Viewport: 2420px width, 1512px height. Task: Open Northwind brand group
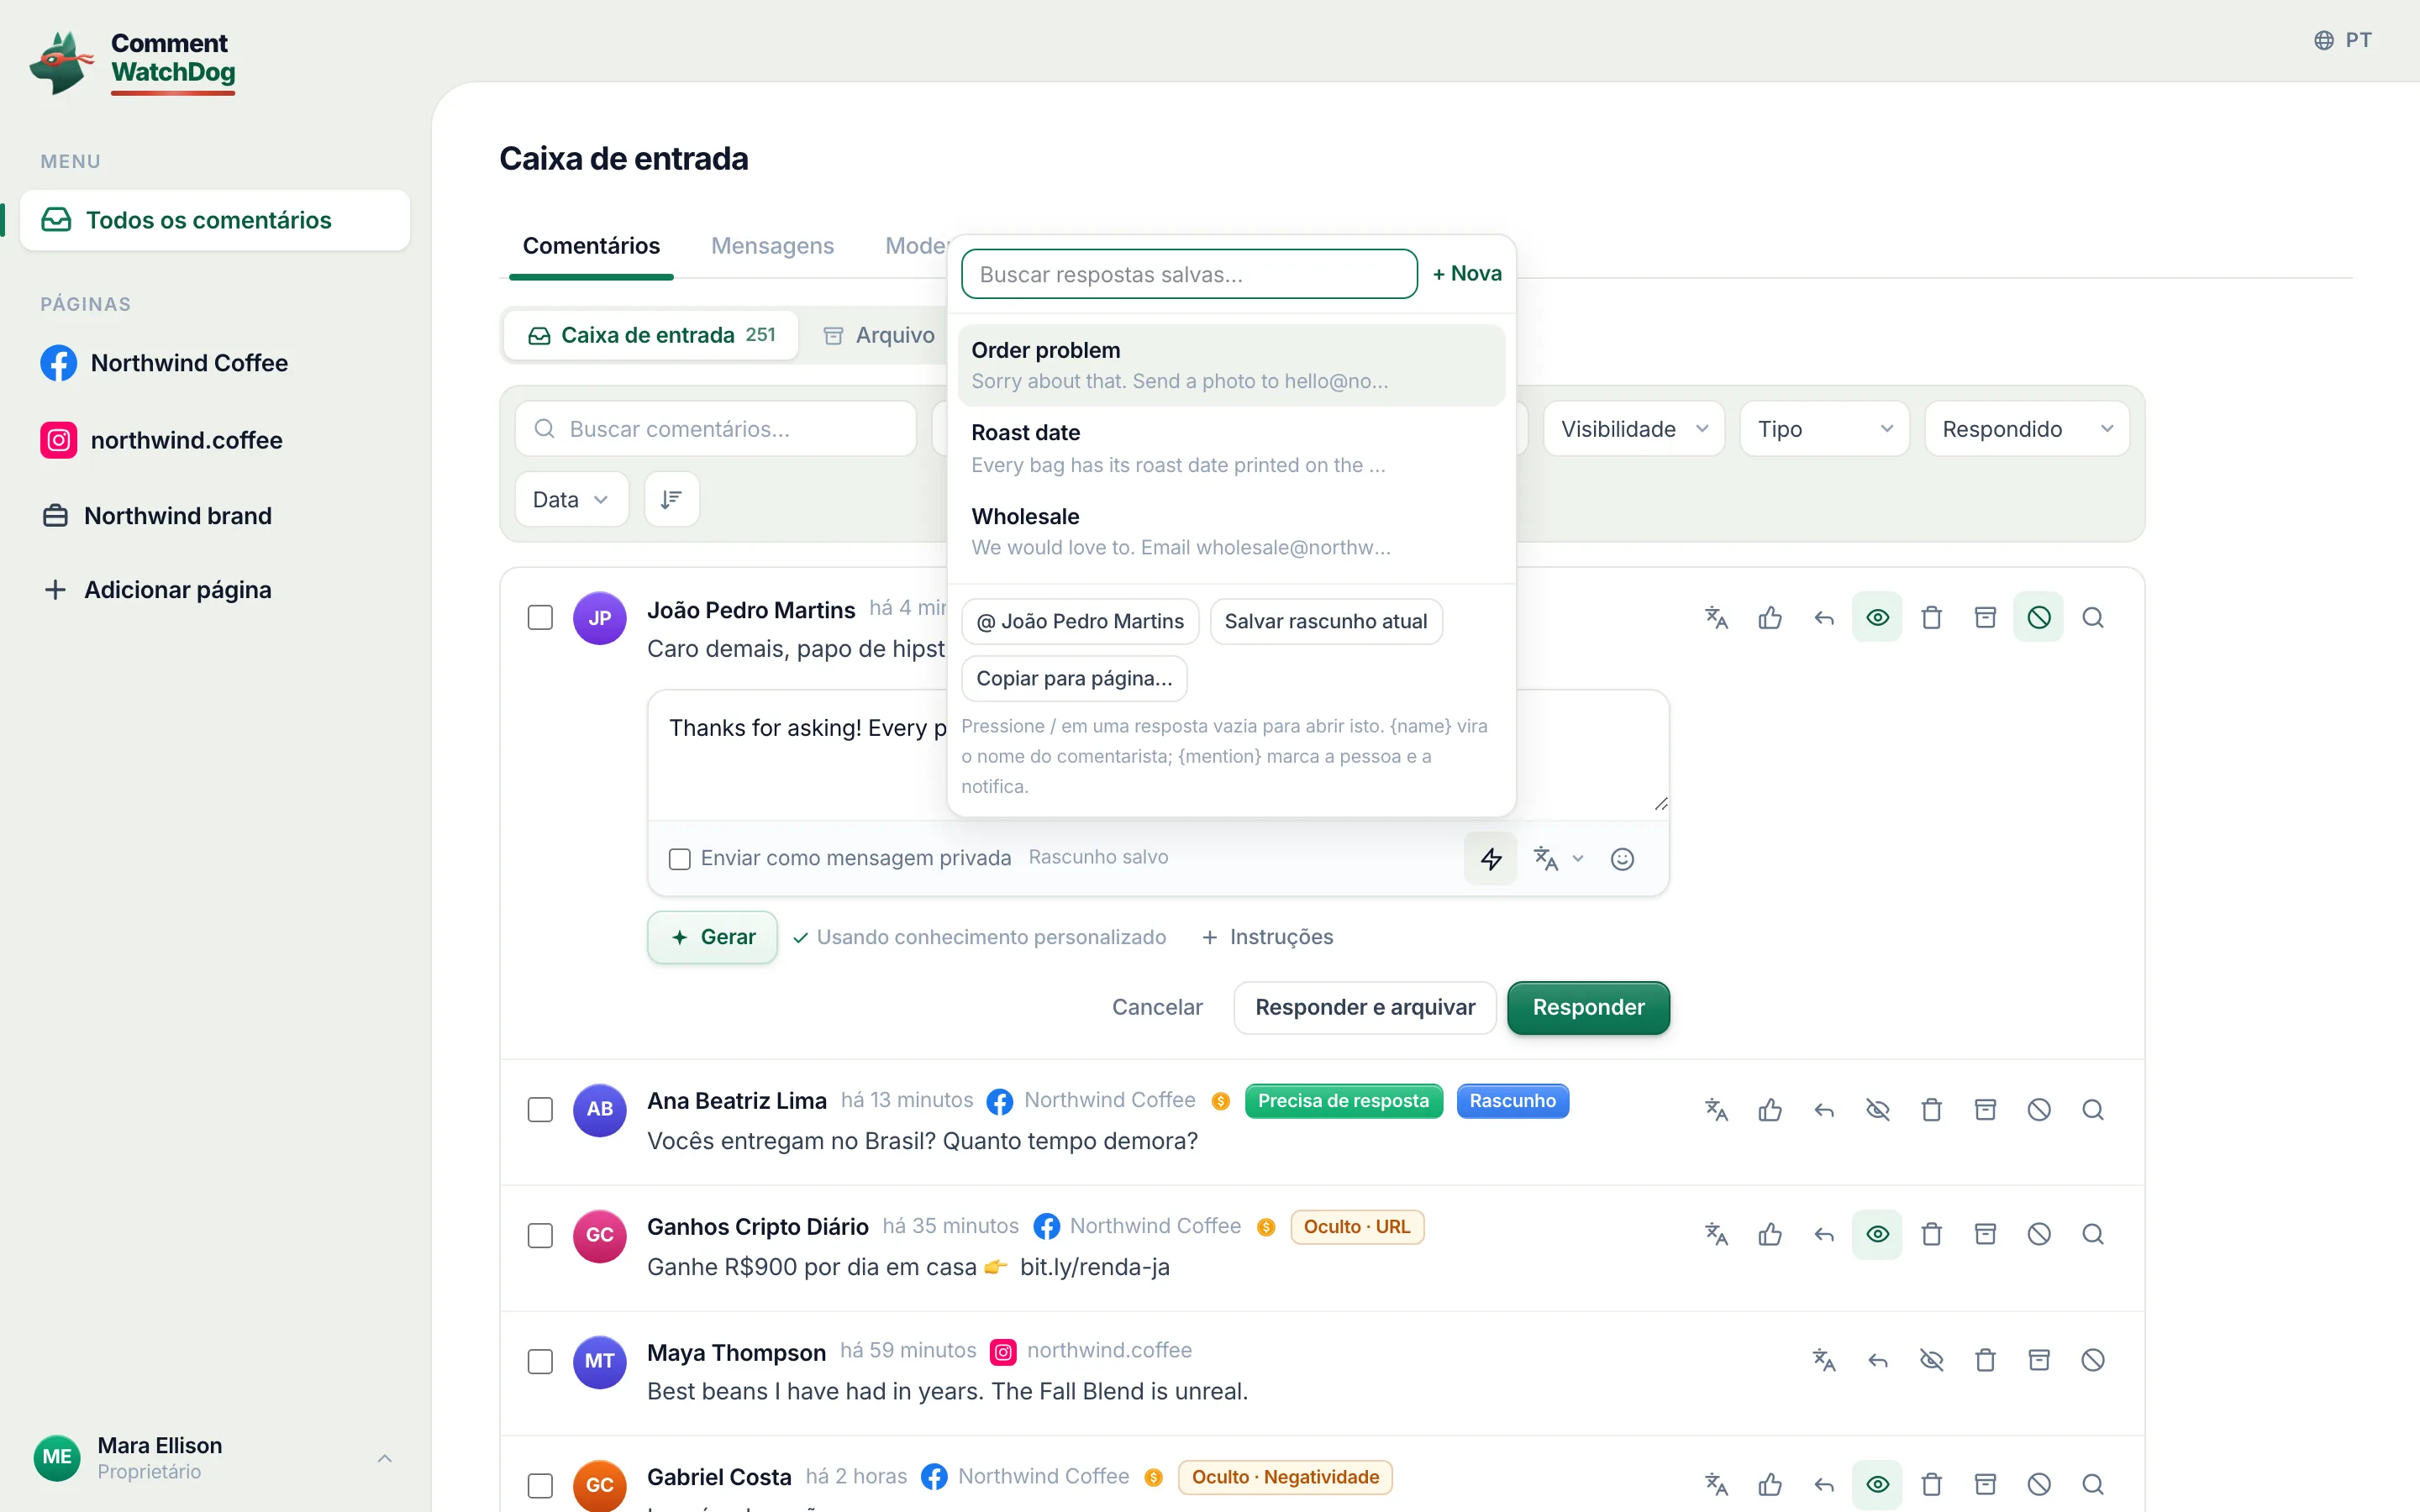point(156,516)
